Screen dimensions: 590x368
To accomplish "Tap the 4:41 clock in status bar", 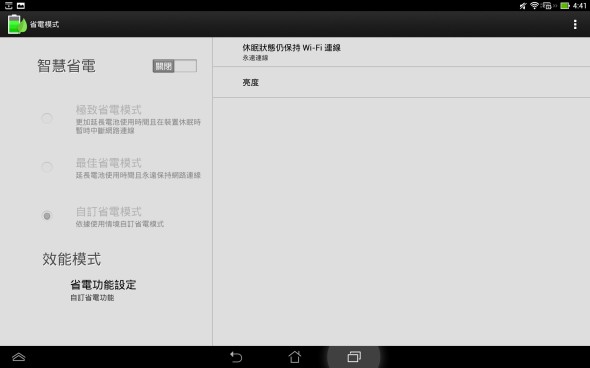I will click(x=579, y=6).
